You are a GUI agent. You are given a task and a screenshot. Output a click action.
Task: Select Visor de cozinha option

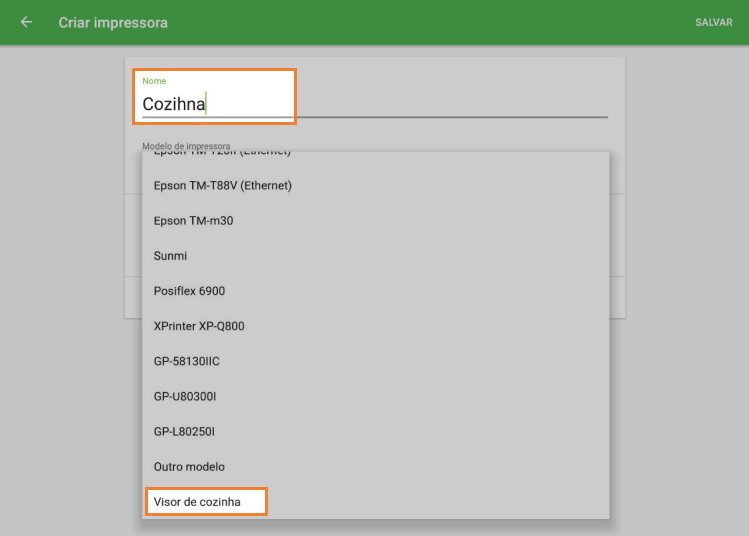197,501
